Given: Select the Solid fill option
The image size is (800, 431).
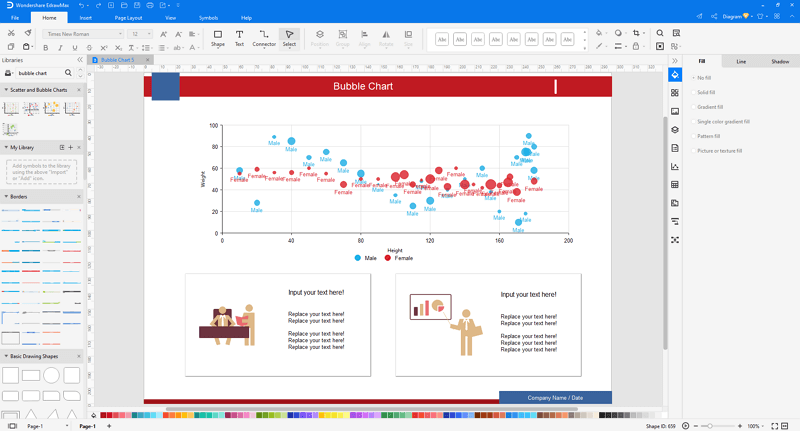Looking at the screenshot, I should tap(704, 92).
